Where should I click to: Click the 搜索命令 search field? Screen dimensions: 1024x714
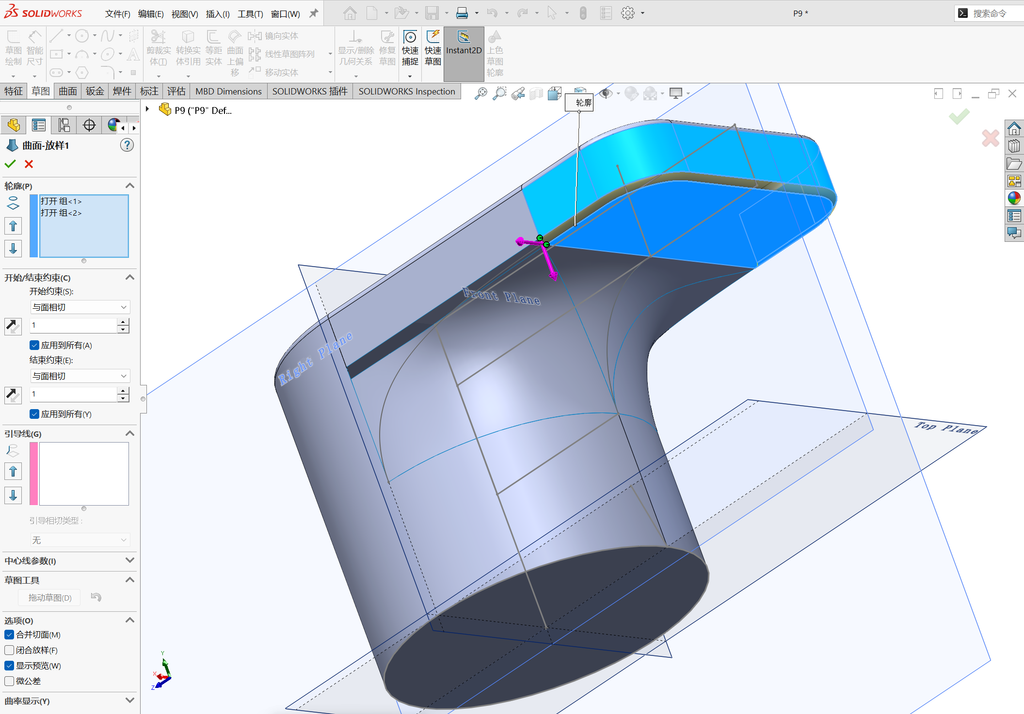click(989, 13)
